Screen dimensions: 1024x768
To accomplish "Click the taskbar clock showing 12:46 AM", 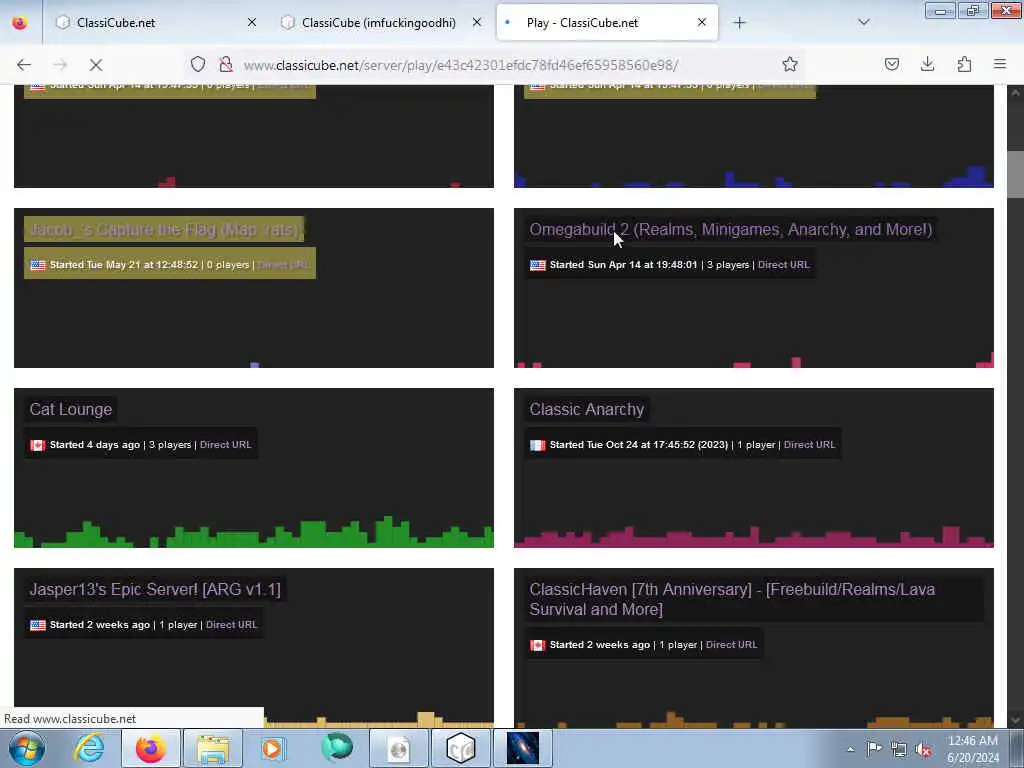I will coord(973,749).
